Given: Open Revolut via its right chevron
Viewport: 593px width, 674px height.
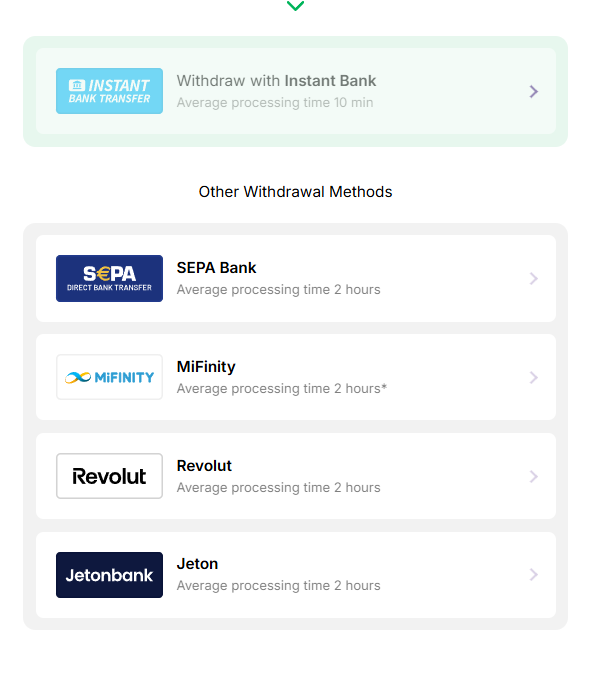Looking at the screenshot, I should [x=533, y=476].
